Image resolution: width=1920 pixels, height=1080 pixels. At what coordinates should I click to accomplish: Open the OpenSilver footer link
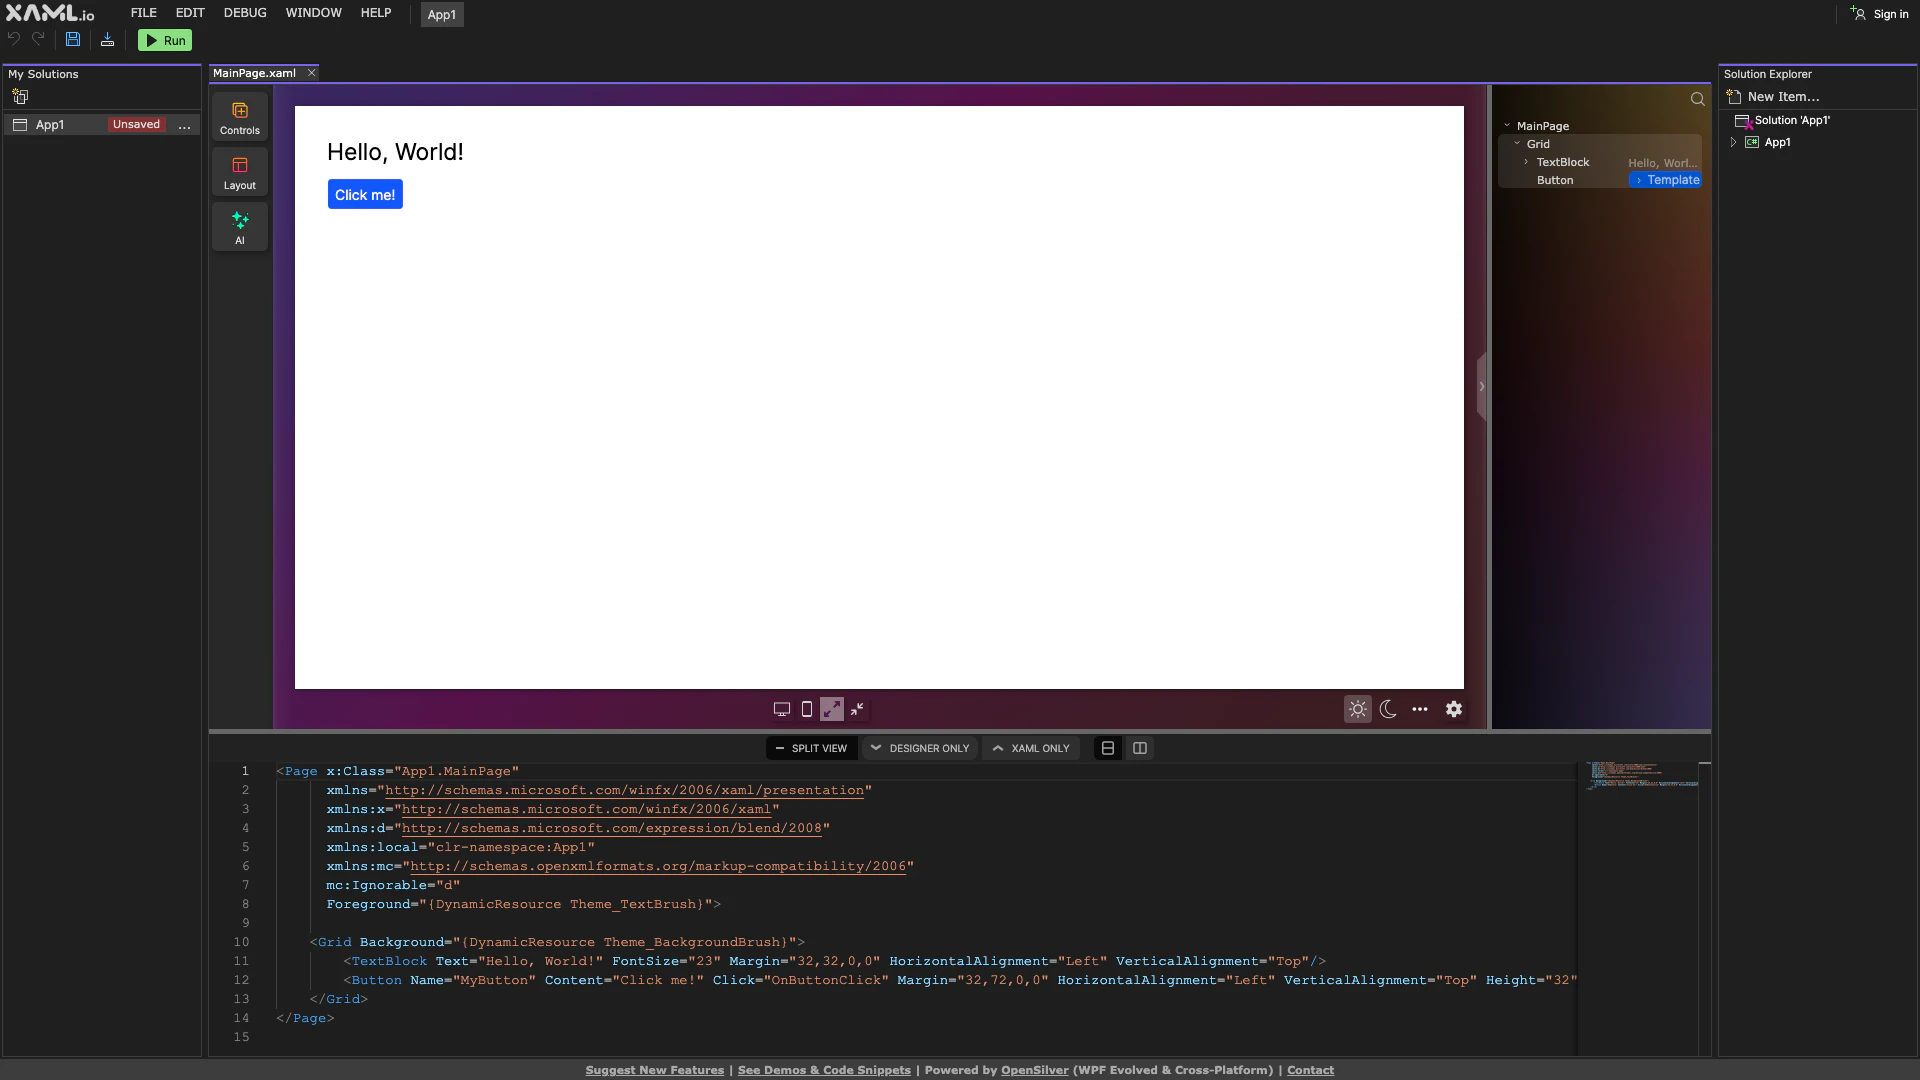1034,1070
